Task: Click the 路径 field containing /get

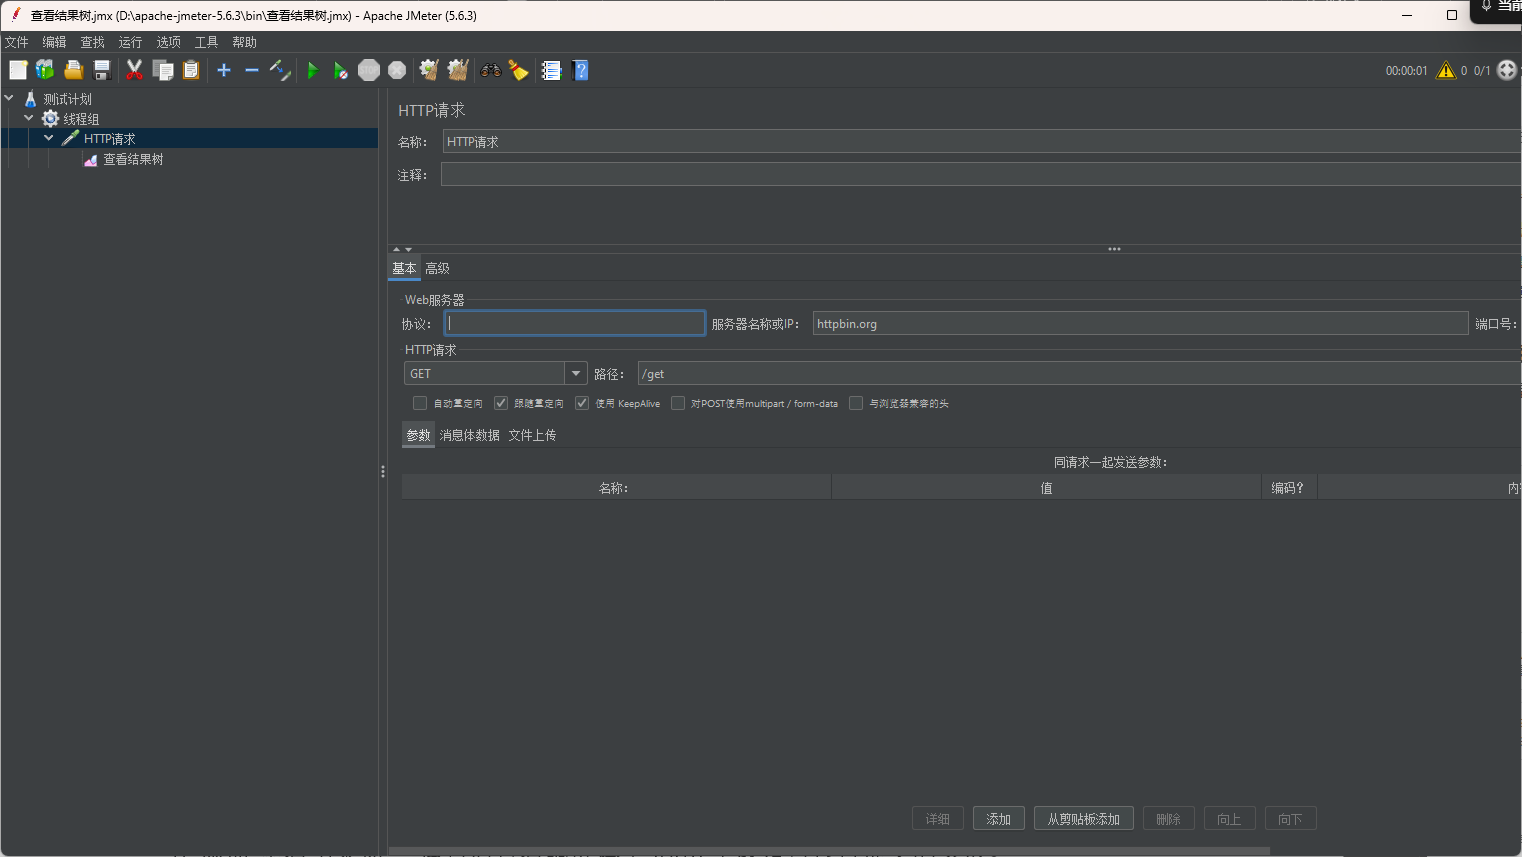Action: tap(1079, 373)
